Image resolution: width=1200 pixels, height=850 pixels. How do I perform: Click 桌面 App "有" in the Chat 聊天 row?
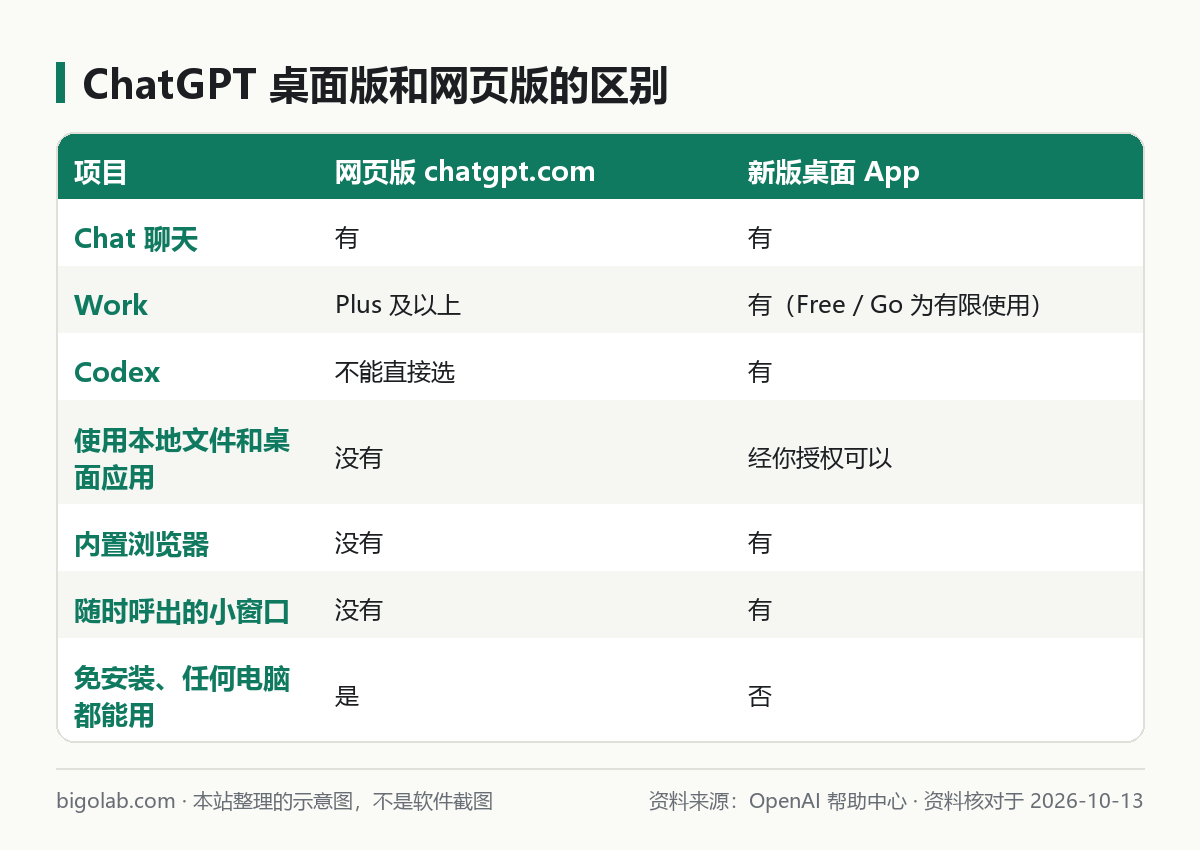[x=760, y=239]
